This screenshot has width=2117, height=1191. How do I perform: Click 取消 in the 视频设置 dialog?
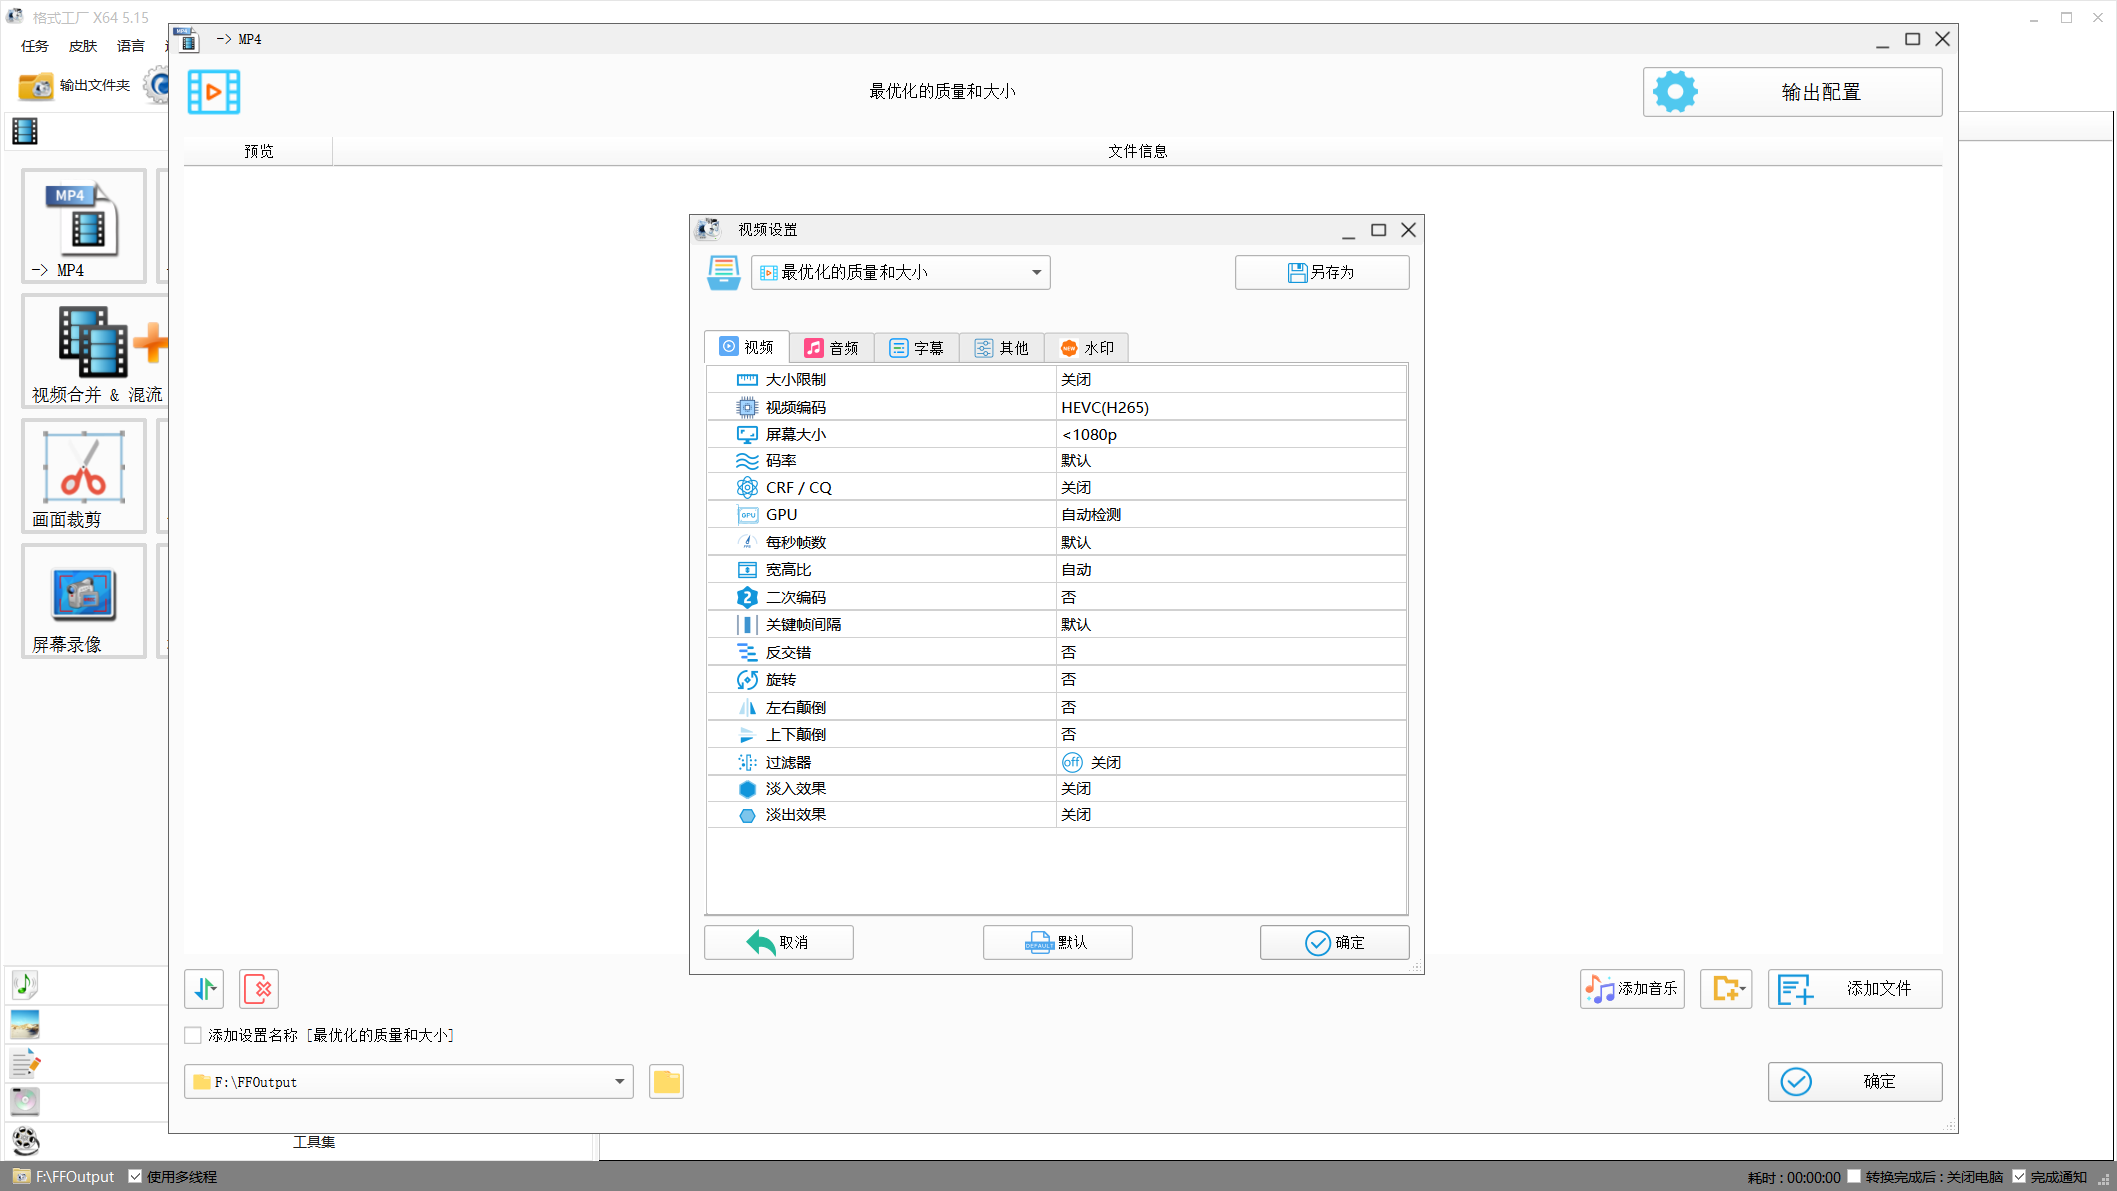(x=778, y=942)
